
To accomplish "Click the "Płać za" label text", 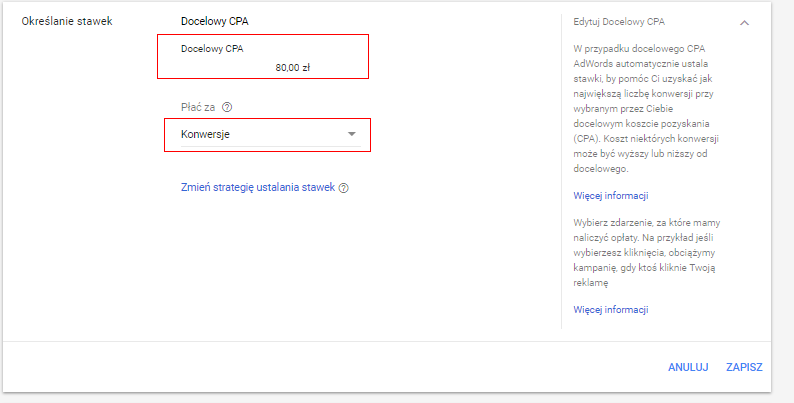I will [198, 107].
